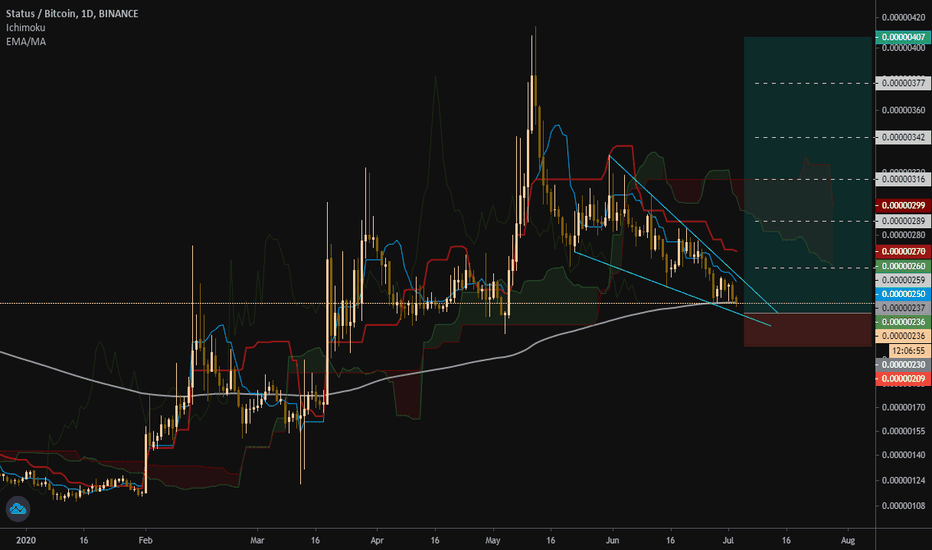Click the 12:06:55 countdown timer label

click(909, 350)
